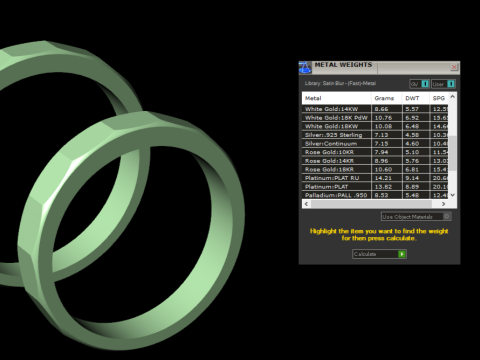
Task: Click the 5.57 DWT value
Action: (412, 109)
